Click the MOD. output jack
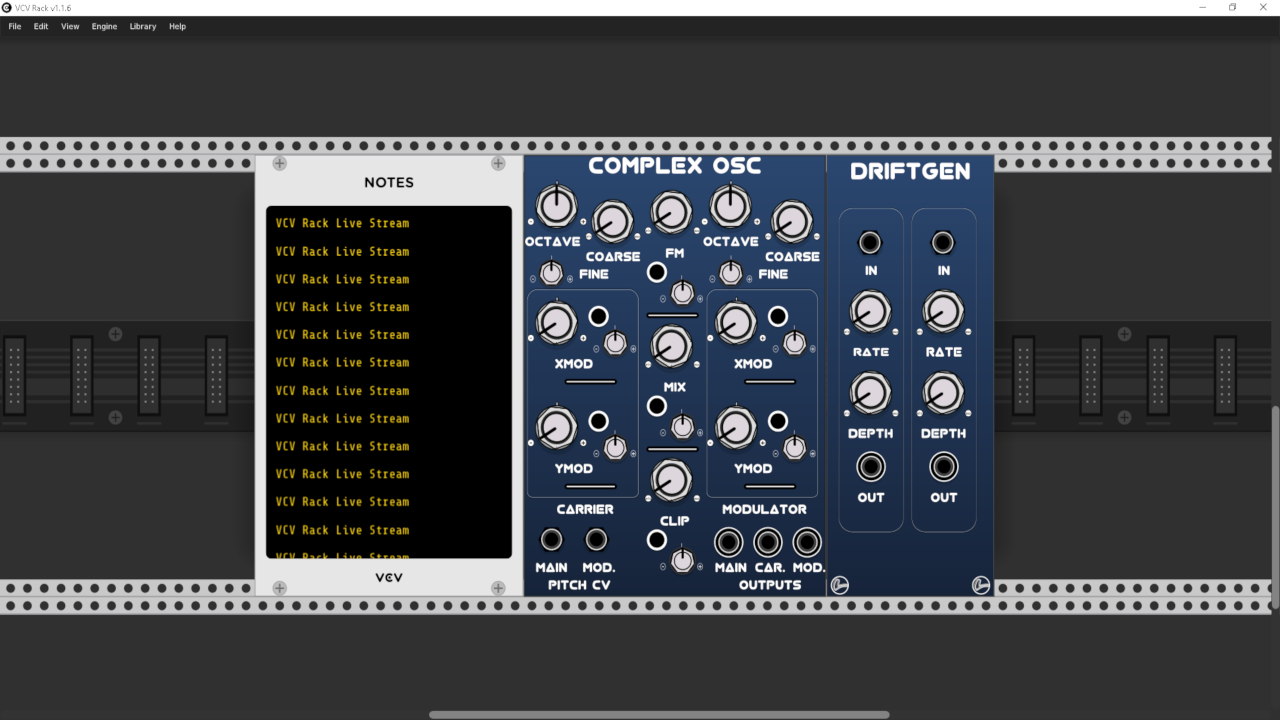The height and width of the screenshot is (720, 1280). (807, 542)
